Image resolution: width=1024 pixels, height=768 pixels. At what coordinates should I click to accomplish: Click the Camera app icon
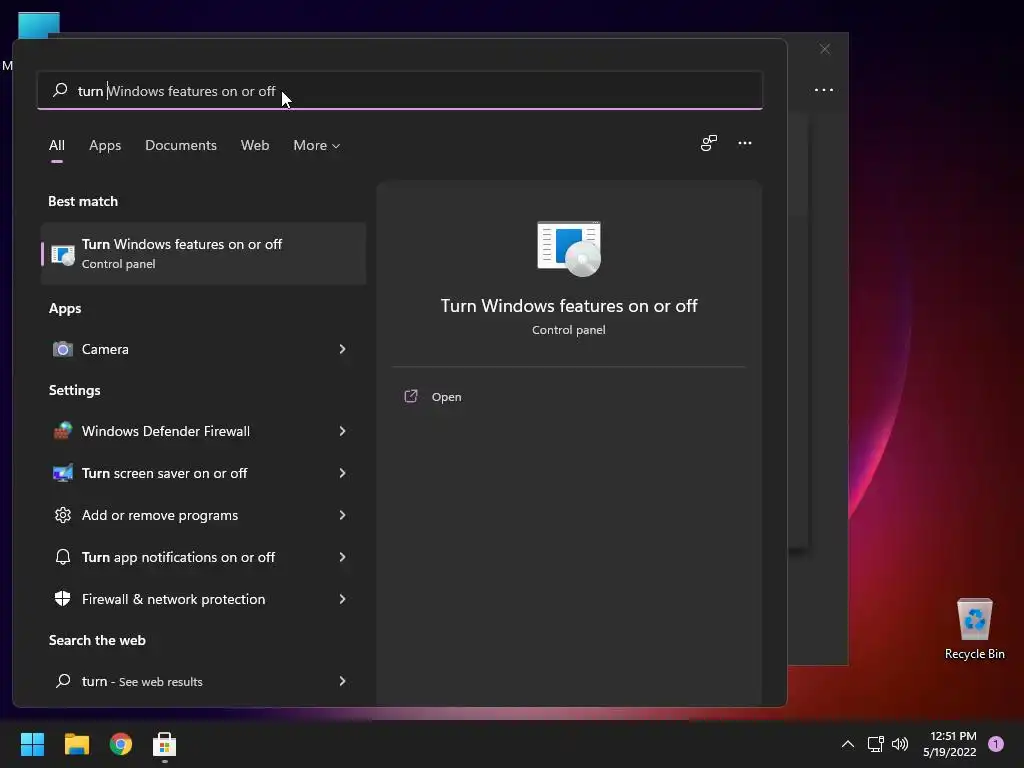click(x=63, y=349)
